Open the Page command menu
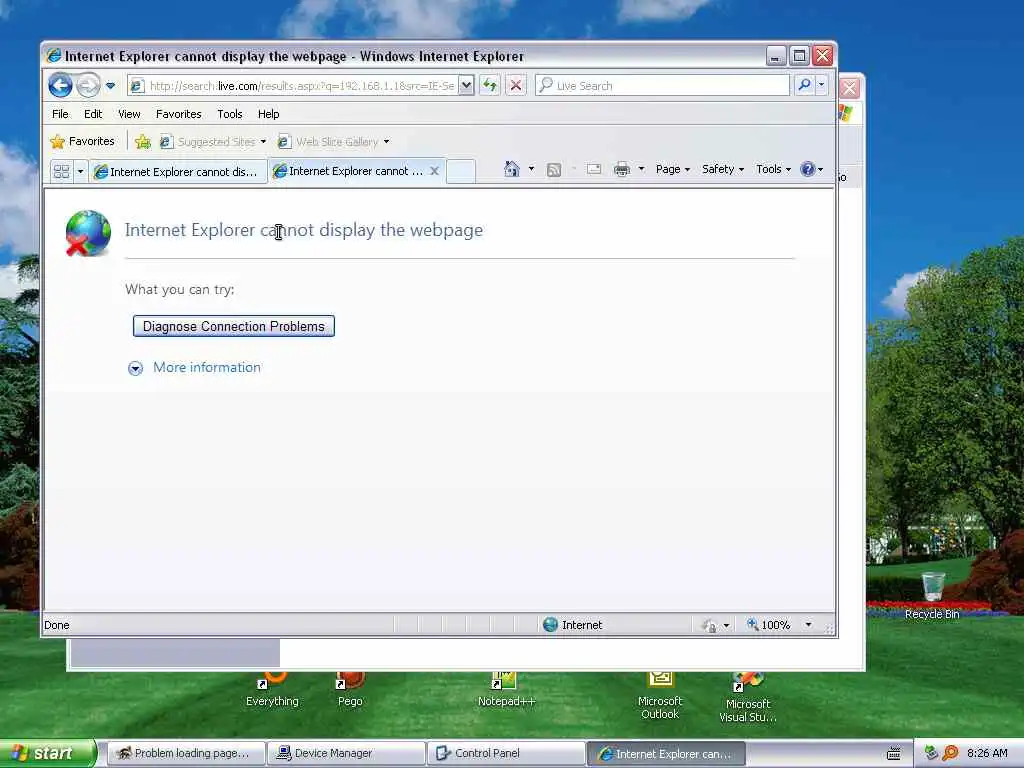The image size is (1024, 768). (673, 169)
